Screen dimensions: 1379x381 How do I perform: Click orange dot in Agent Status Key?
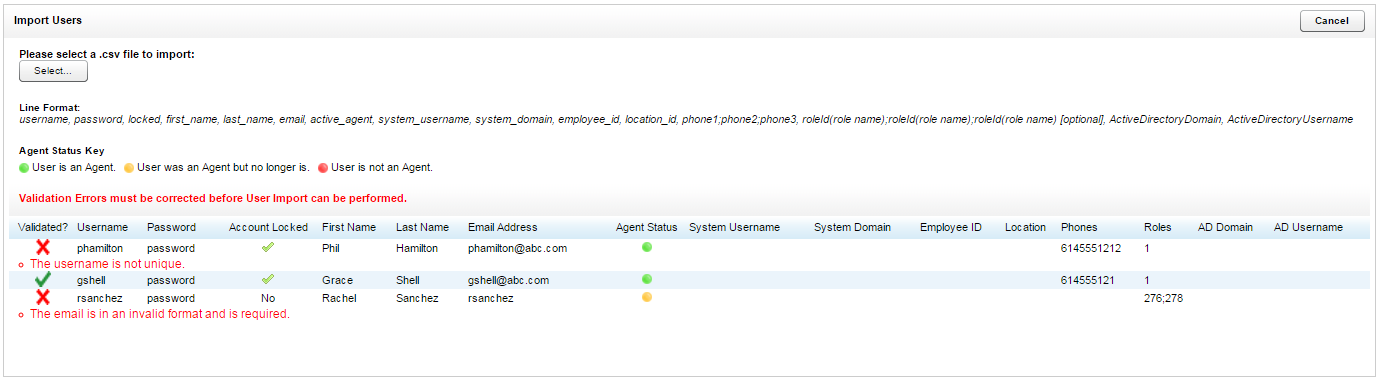coord(129,168)
